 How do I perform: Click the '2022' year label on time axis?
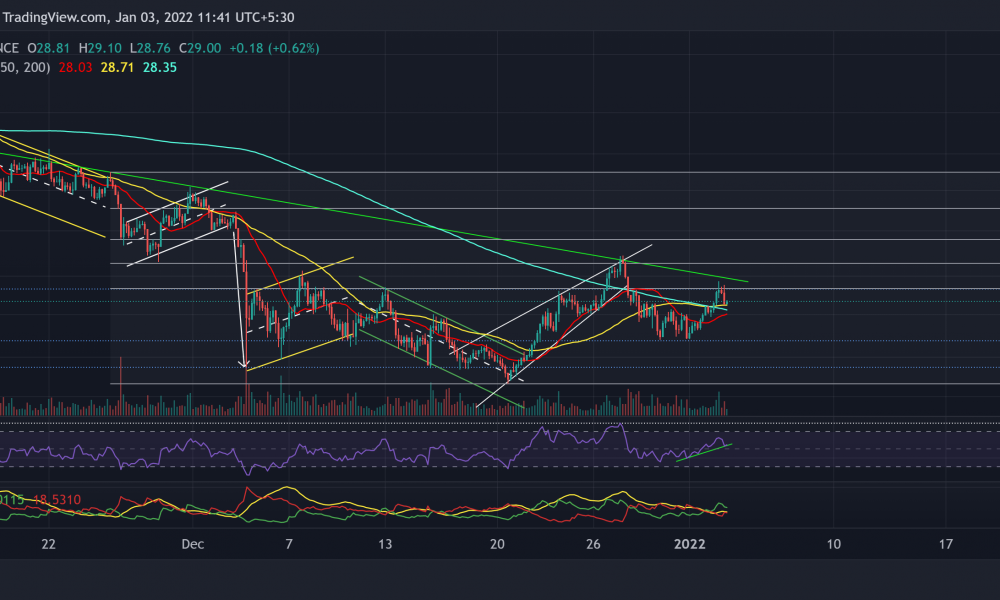click(689, 544)
